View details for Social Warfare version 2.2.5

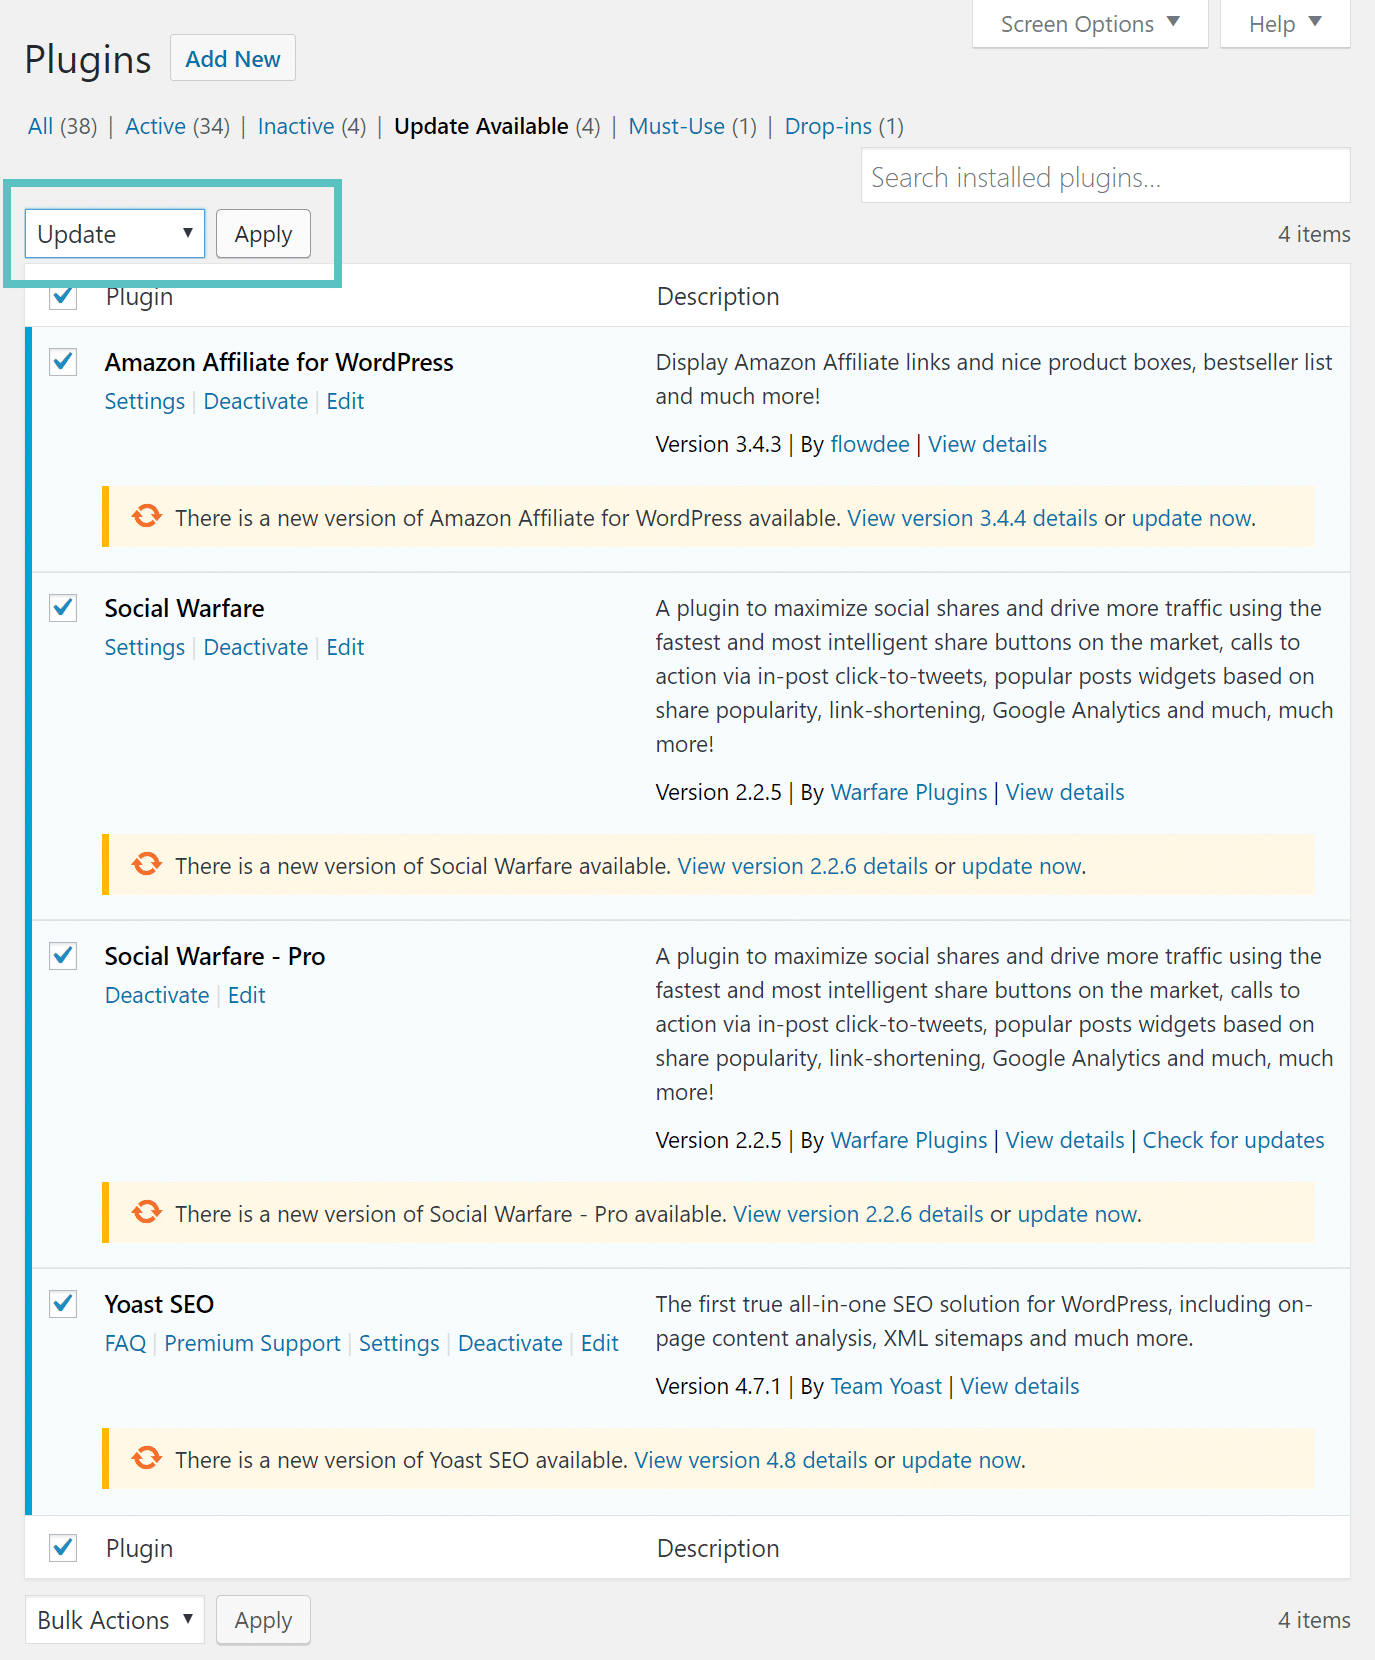pyautogui.click(x=1065, y=792)
